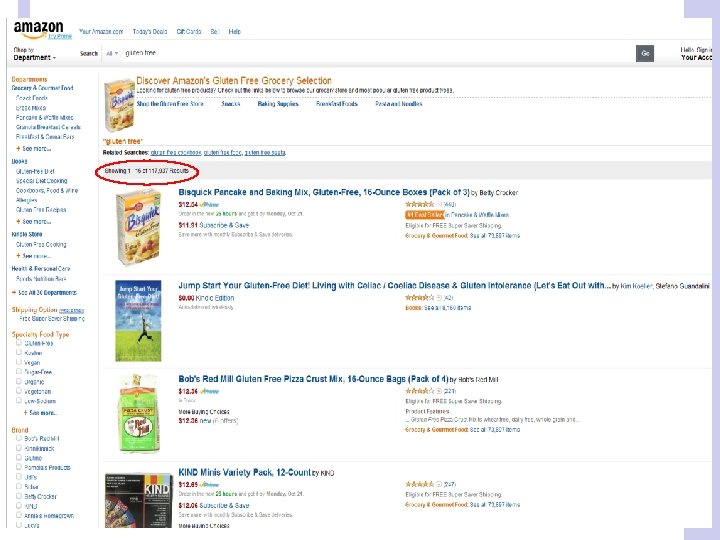Tick the Betty Crocker brand checkbox
This screenshot has width=720, height=540.
point(17,496)
